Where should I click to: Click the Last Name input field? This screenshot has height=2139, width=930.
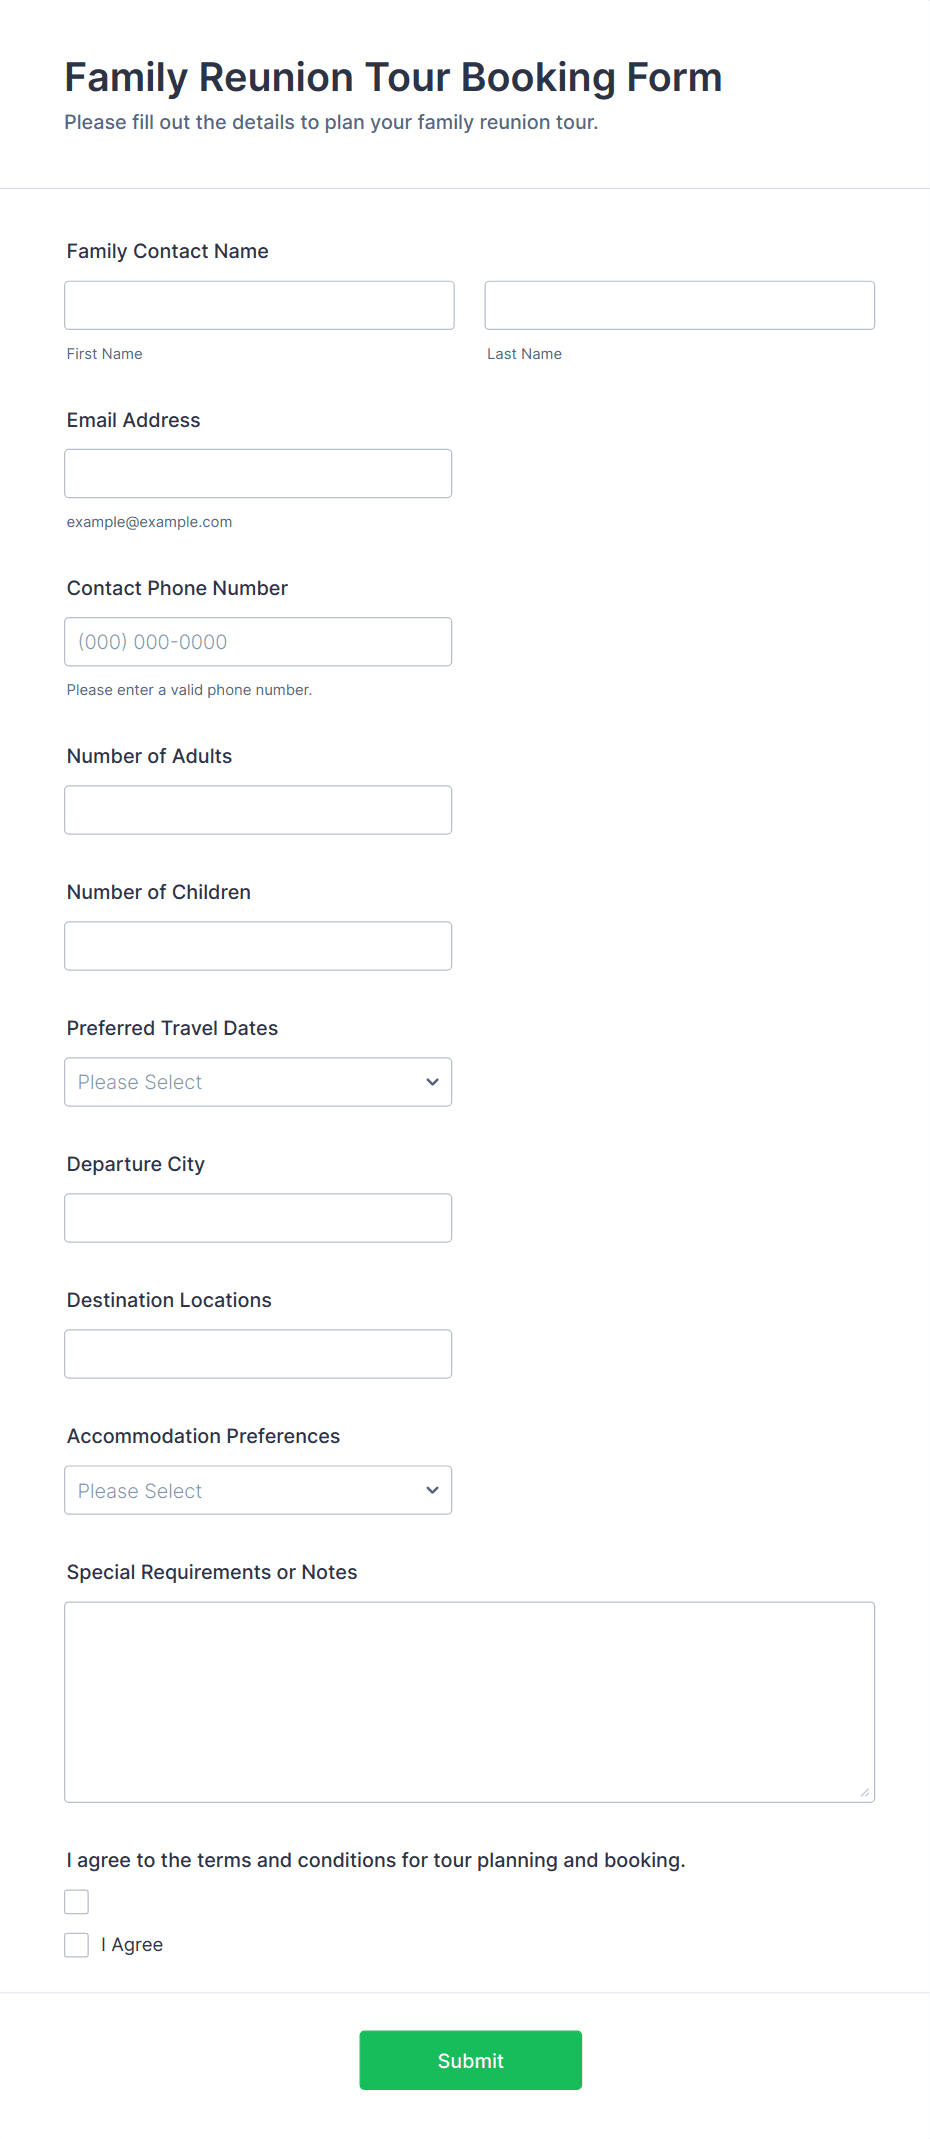[679, 305]
